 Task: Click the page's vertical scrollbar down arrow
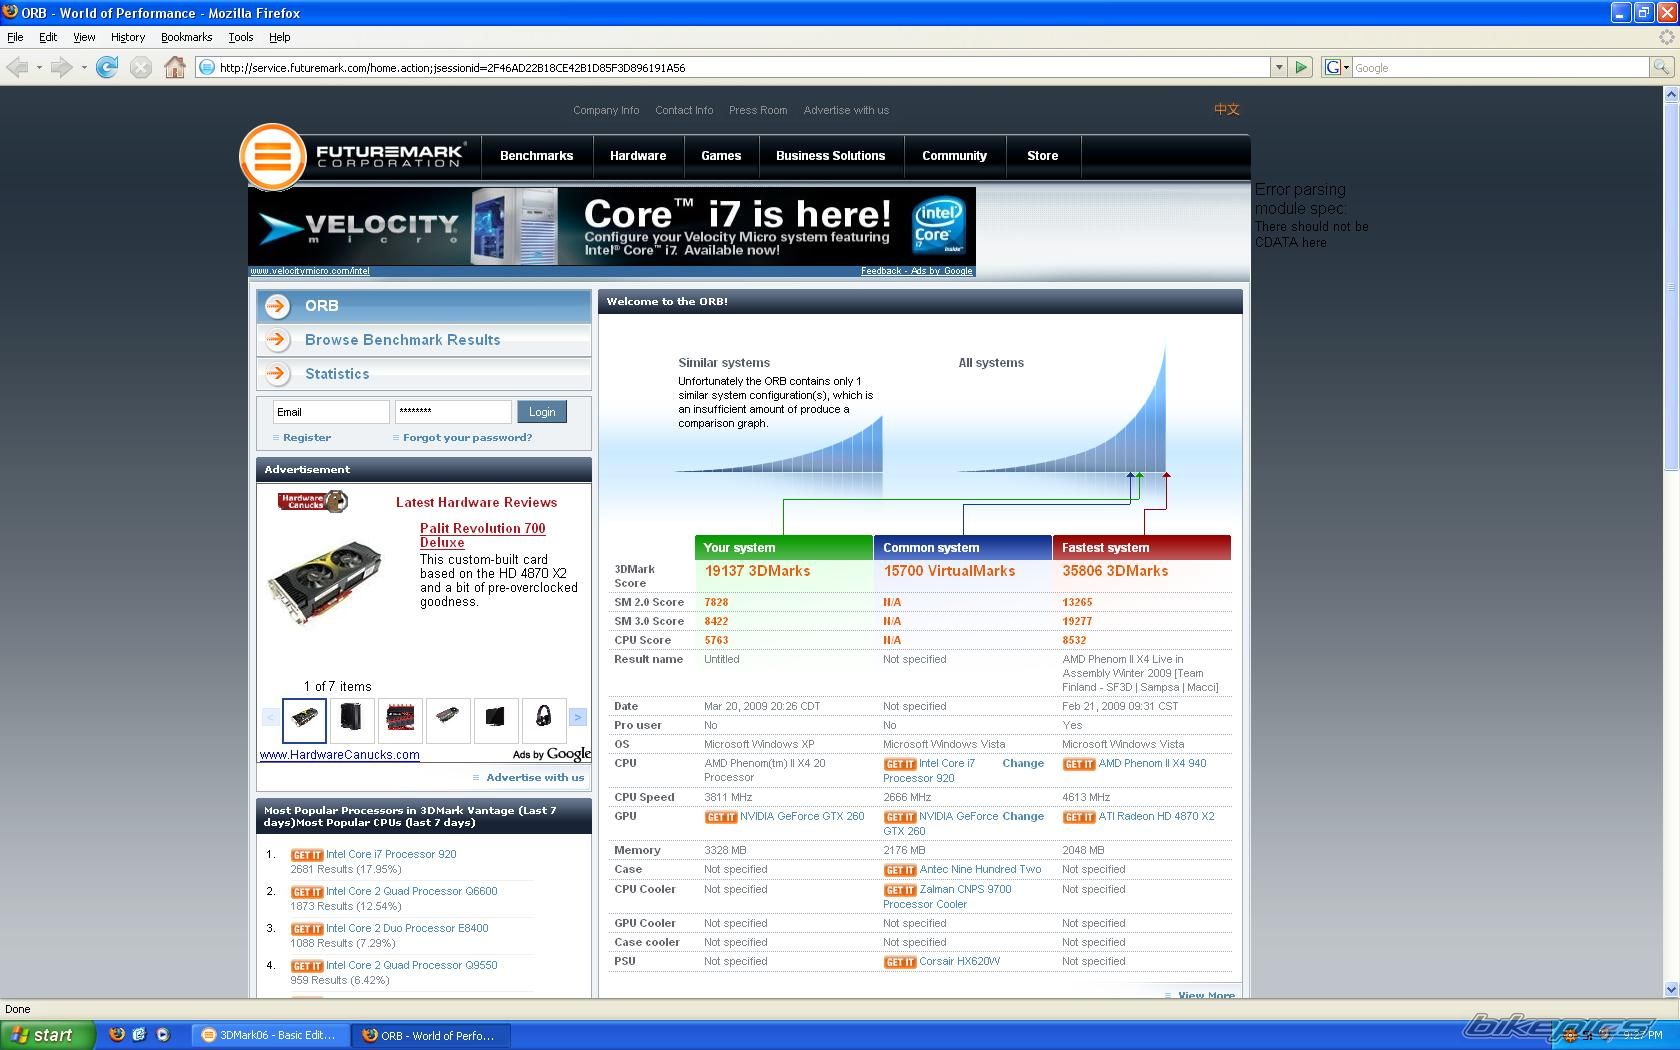[1670, 989]
